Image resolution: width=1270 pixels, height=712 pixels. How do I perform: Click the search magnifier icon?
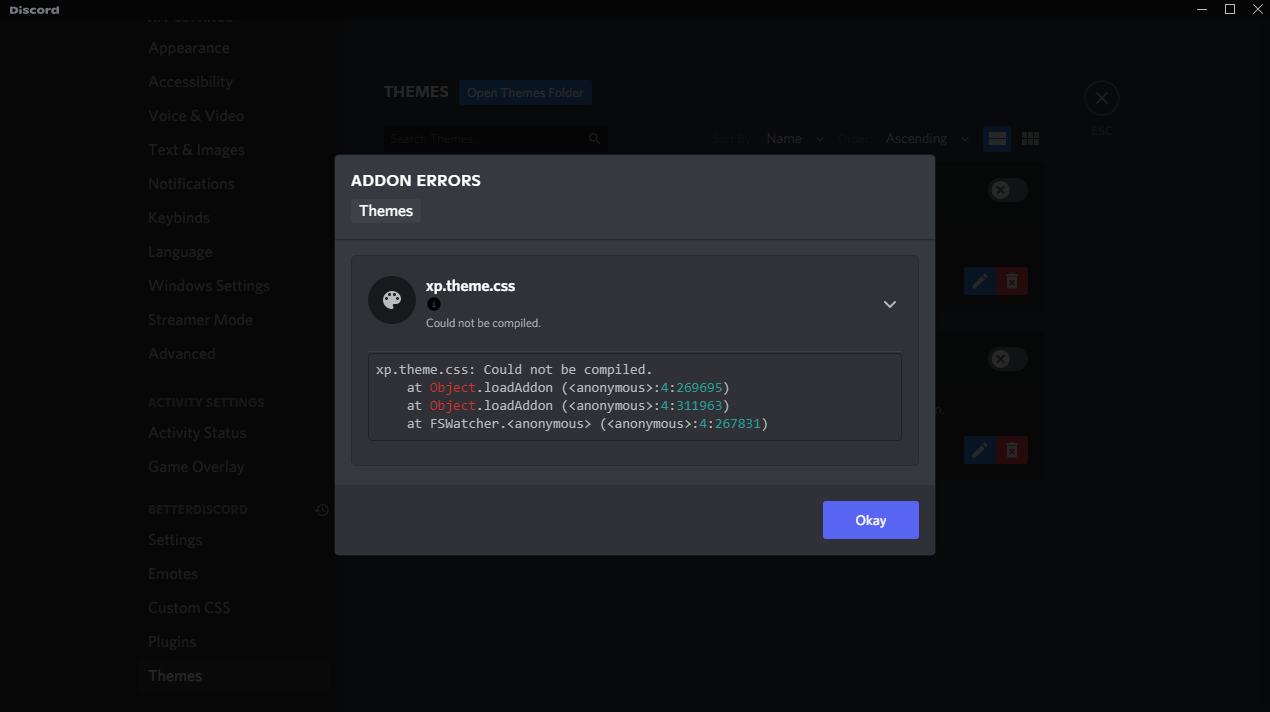pyautogui.click(x=594, y=139)
